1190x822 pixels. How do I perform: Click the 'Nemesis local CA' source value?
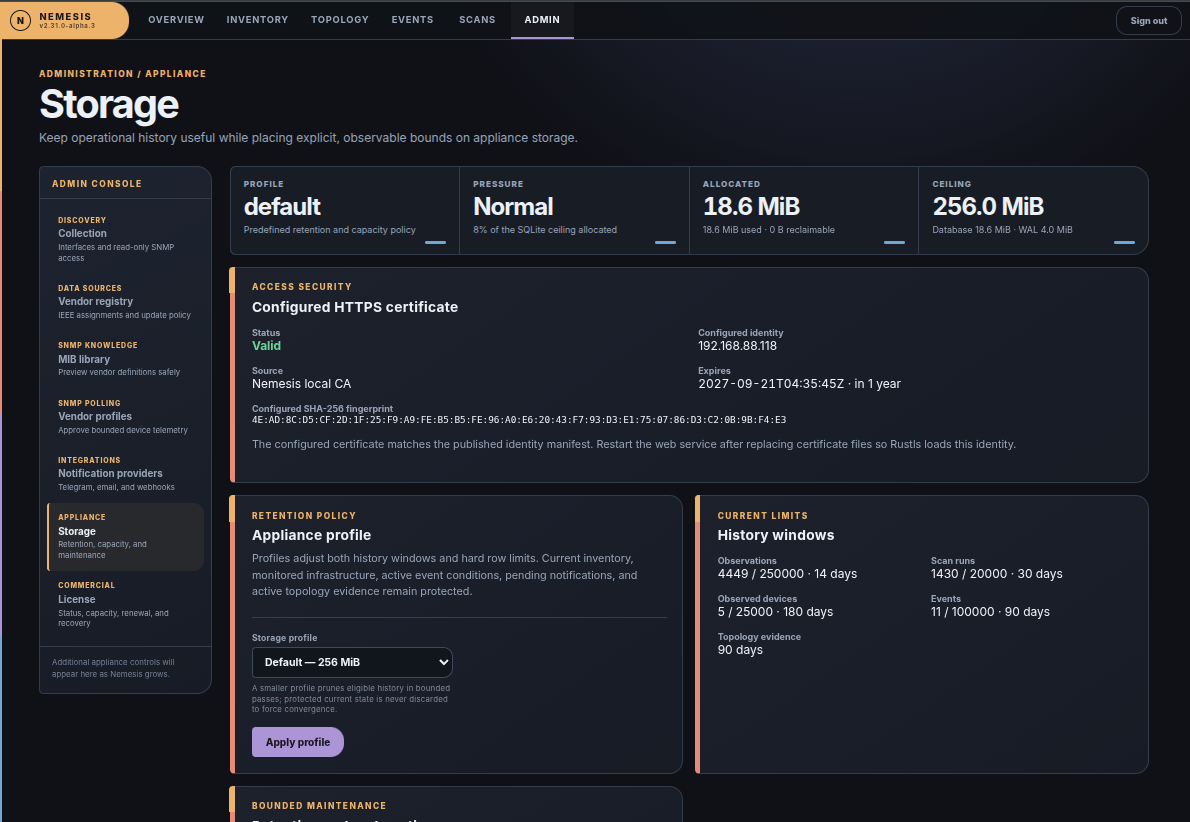click(x=301, y=383)
